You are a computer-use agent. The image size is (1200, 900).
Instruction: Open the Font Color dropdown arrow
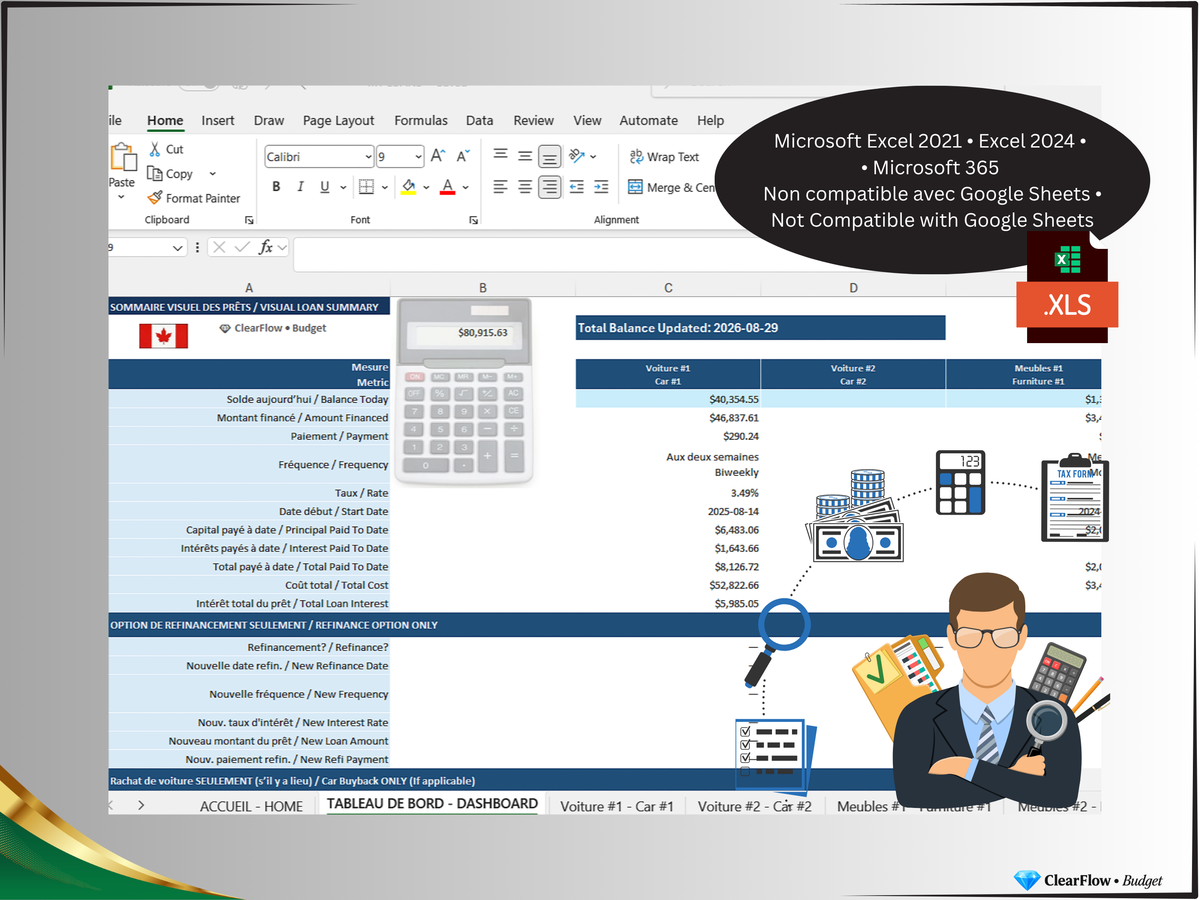click(467, 187)
